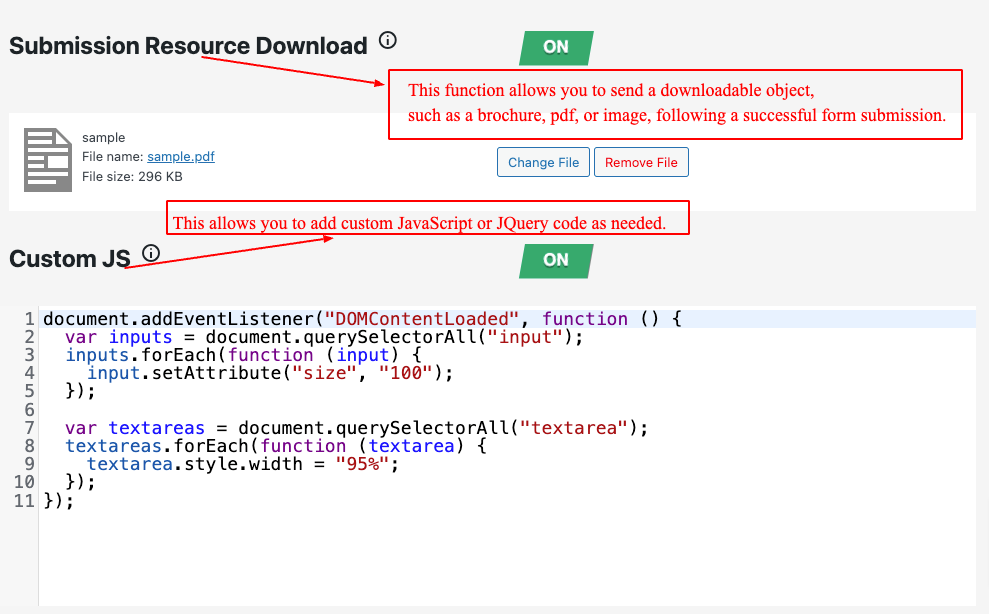Click the Remove File button
Screen dimensions: 989x614
[x=641, y=162]
